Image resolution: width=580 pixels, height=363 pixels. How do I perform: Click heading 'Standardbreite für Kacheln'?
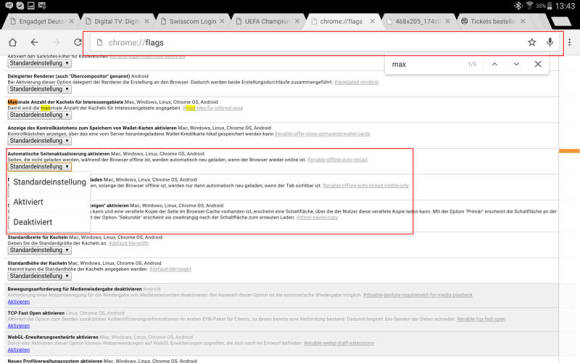38,237
